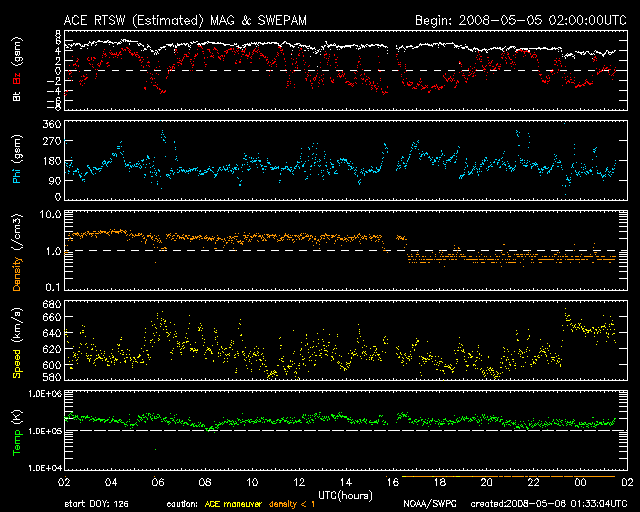Image resolution: width=640 pixels, height=512 pixels.
Task: Click the UTC(hours) x-axis label
Action: point(345,494)
